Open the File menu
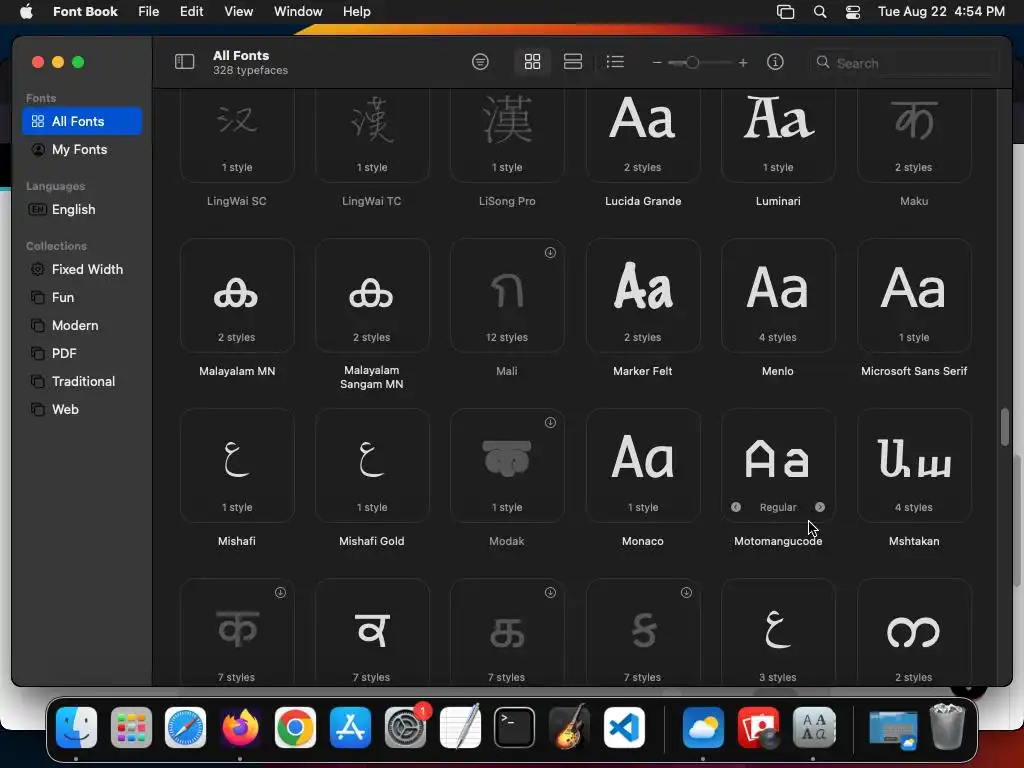The height and width of the screenshot is (768, 1024). 149,12
